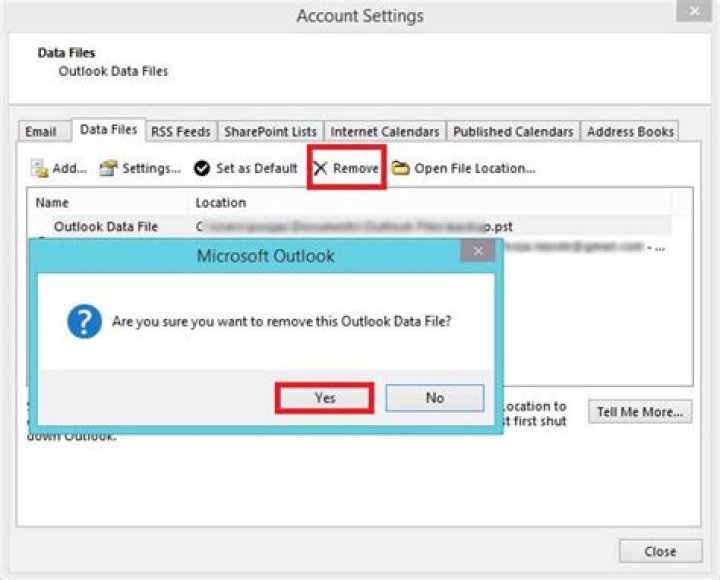Click the Add data file icon
Image resolution: width=720 pixels, height=580 pixels.
[x=40, y=169]
